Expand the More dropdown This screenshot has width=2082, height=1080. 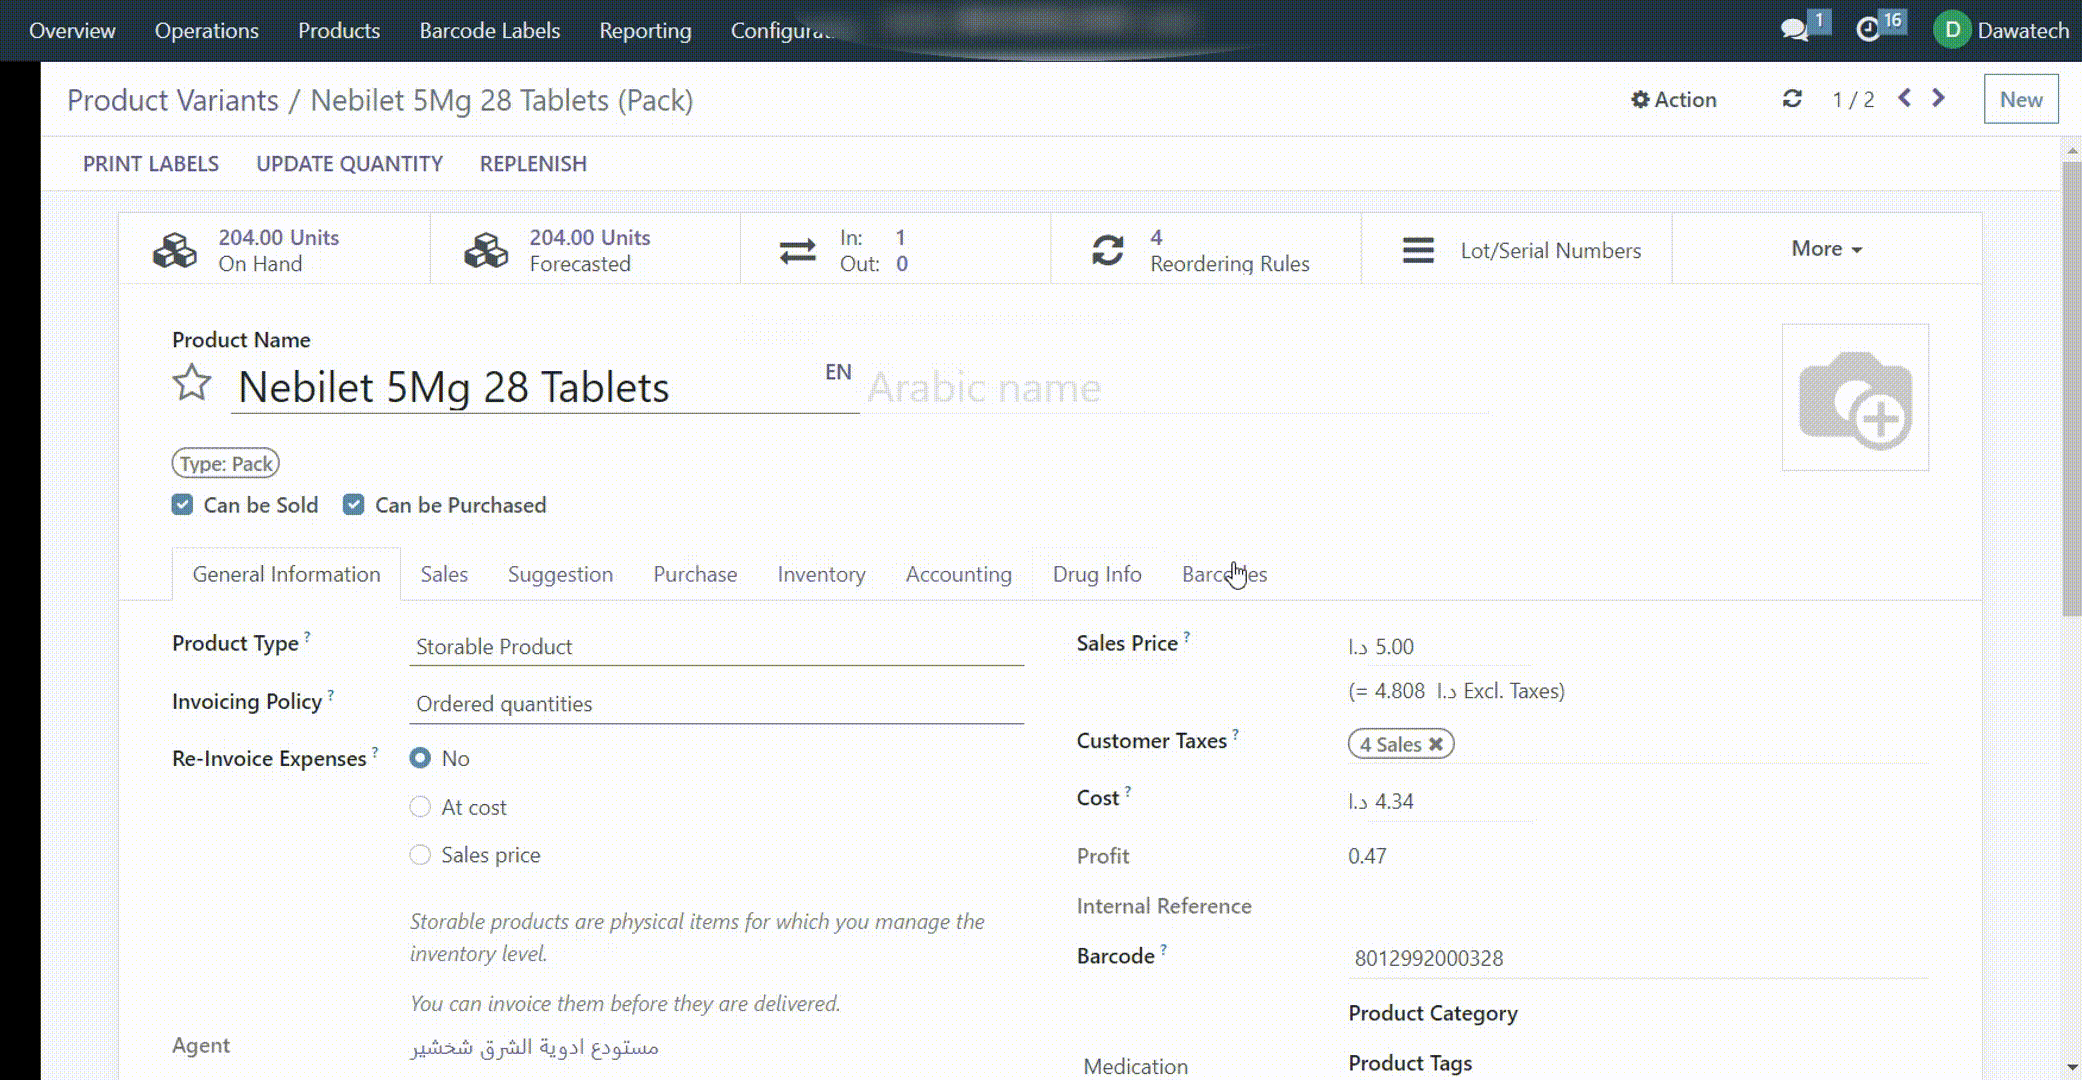(1826, 249)
